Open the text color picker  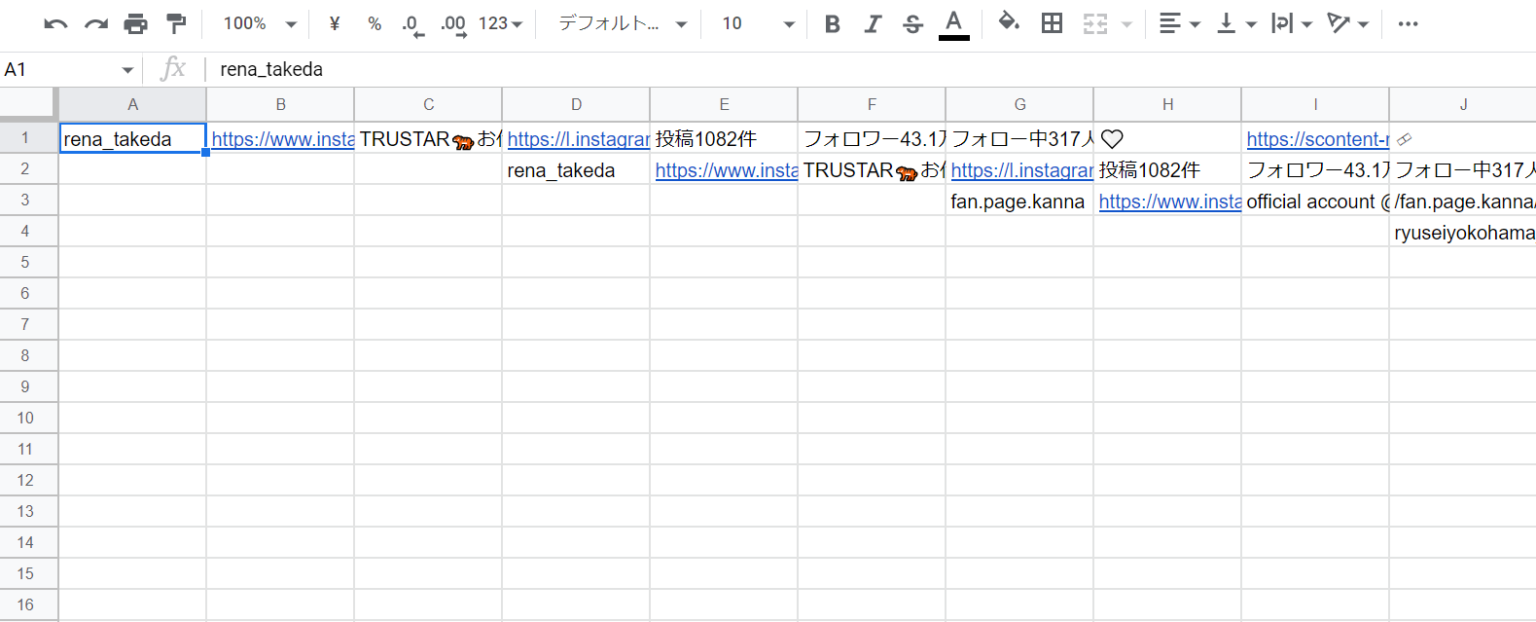(953, 22)
